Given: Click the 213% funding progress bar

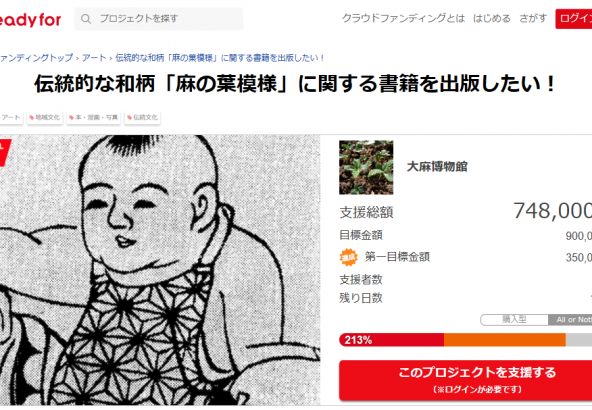Looking at the screenshot, I should [x=466, y=340].
